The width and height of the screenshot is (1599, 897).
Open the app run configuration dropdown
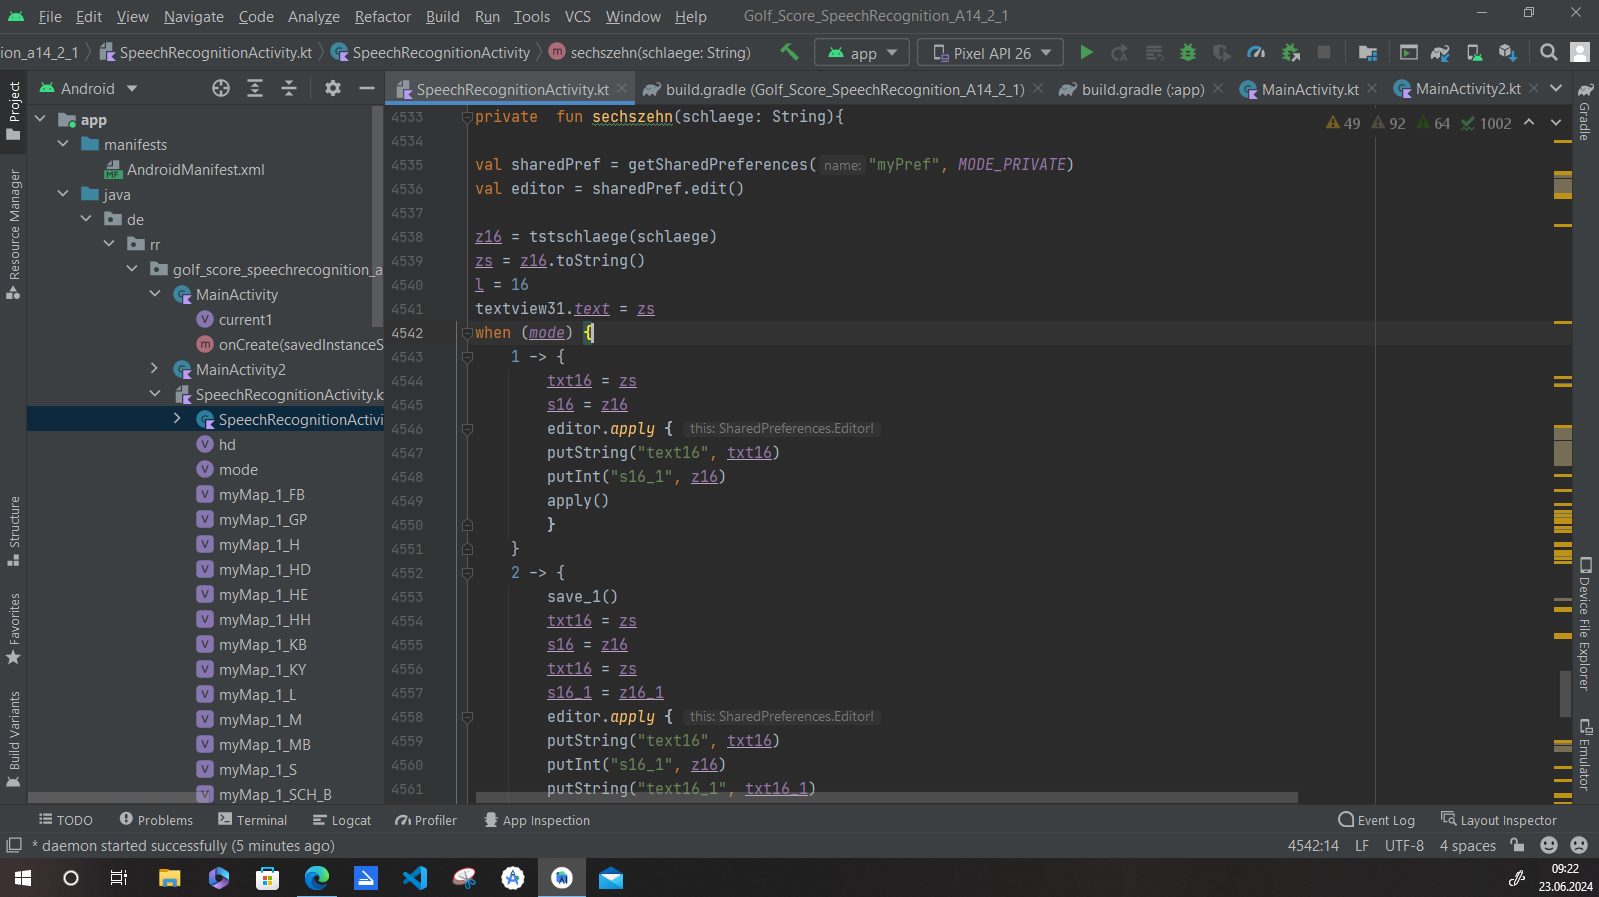click(862, 53)
